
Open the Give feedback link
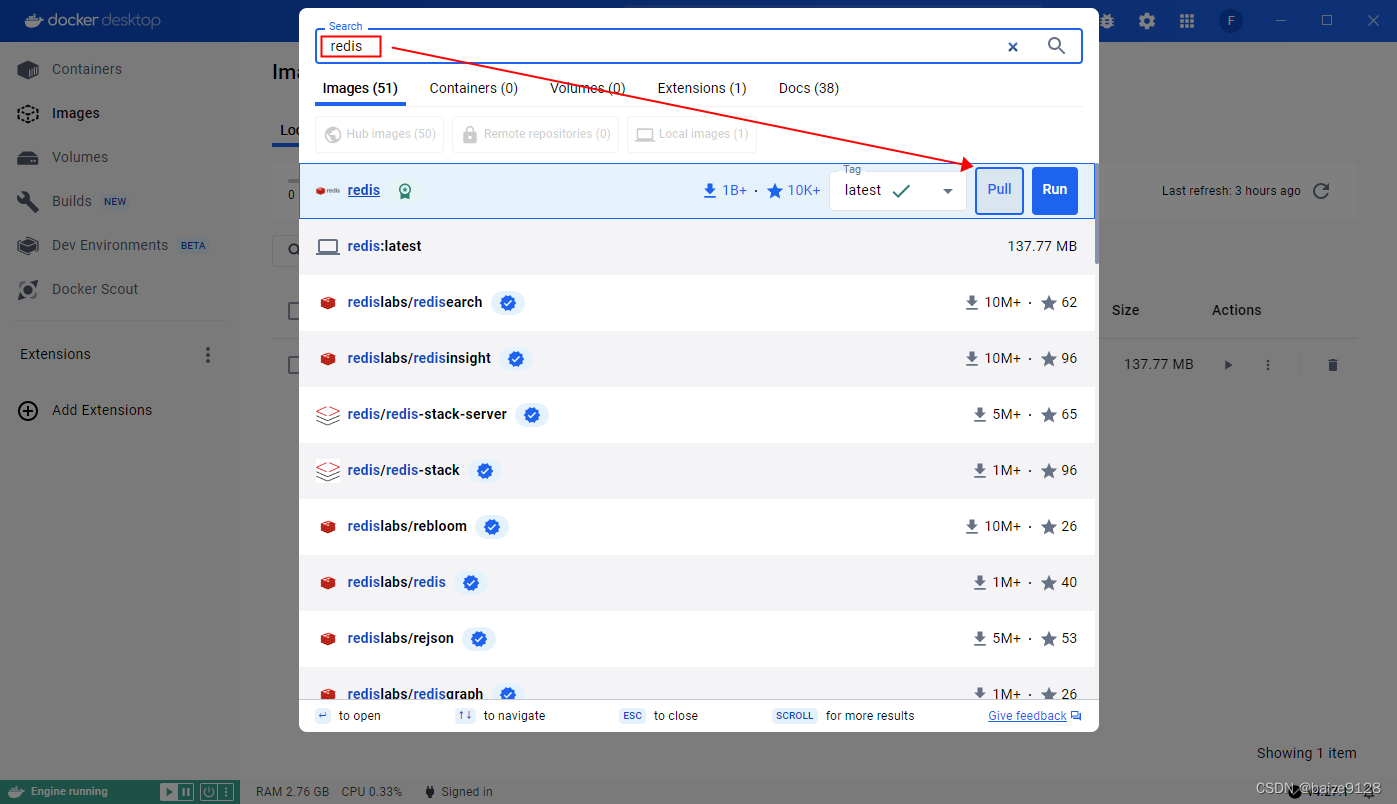coord(1027,716)
